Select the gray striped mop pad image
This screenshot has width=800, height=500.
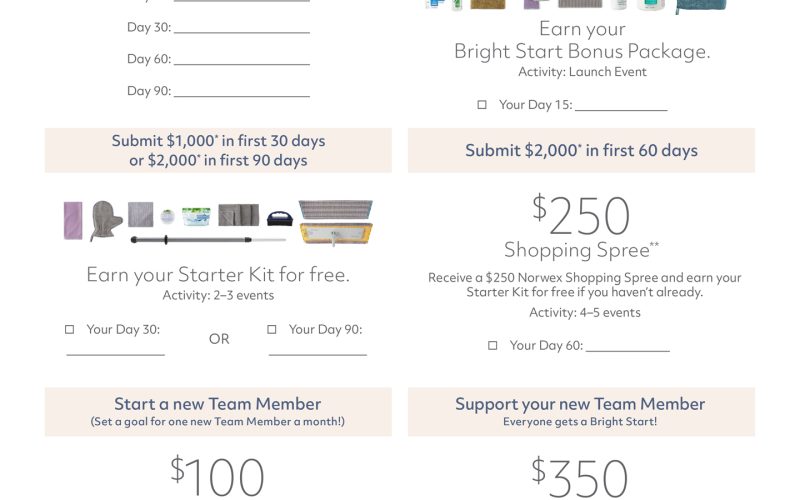point(335,210)
